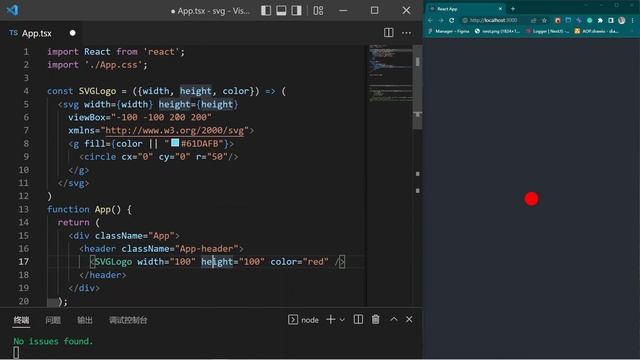Click 'No issues found.' terminal text

coord(53,341)
